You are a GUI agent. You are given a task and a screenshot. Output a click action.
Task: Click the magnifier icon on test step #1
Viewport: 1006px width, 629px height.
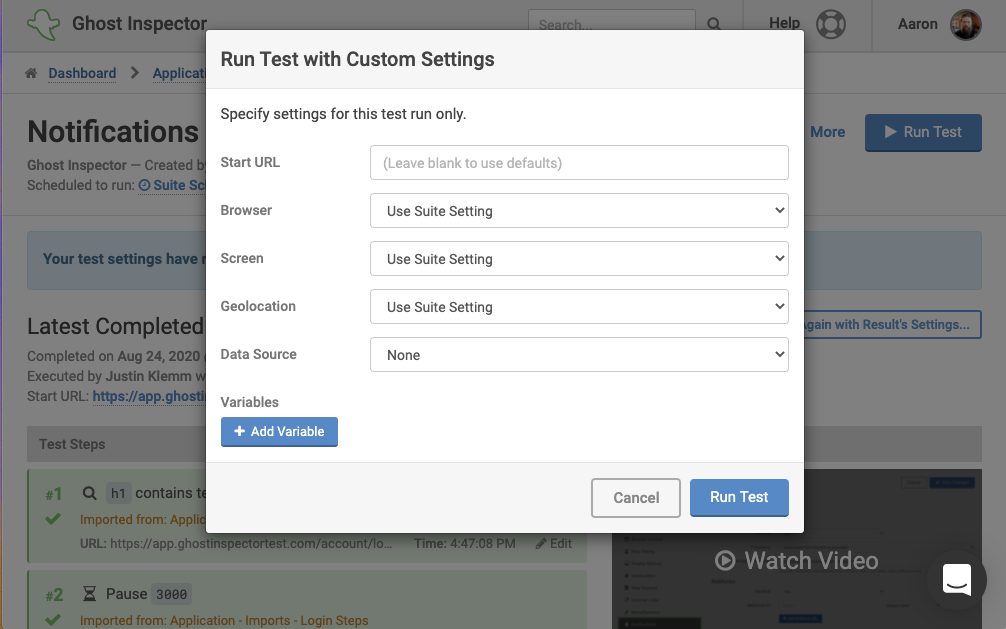click(88, 492)
